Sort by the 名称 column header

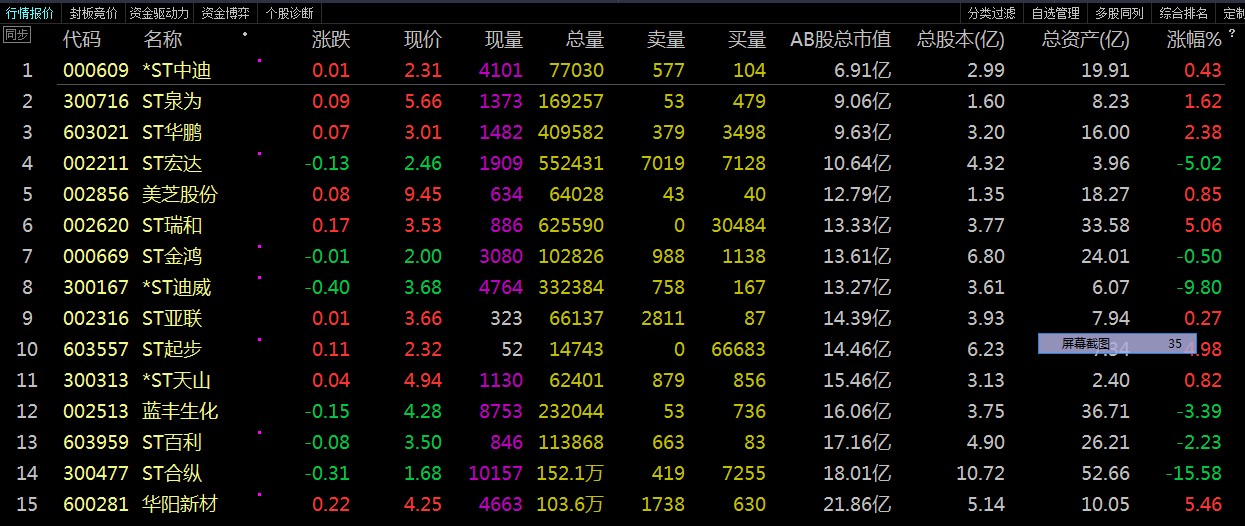tap(163, 40)
